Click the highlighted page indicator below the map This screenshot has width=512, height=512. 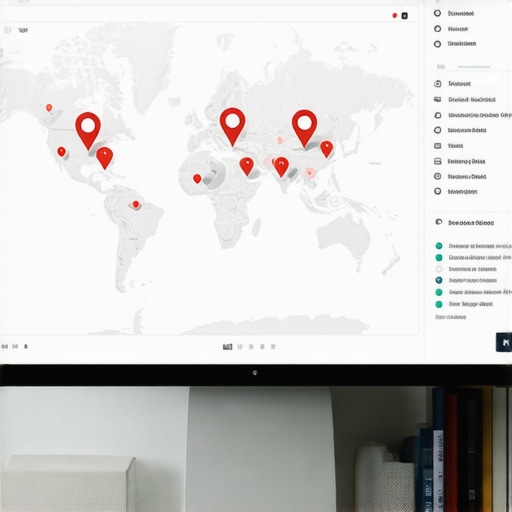tap(227, 347)
